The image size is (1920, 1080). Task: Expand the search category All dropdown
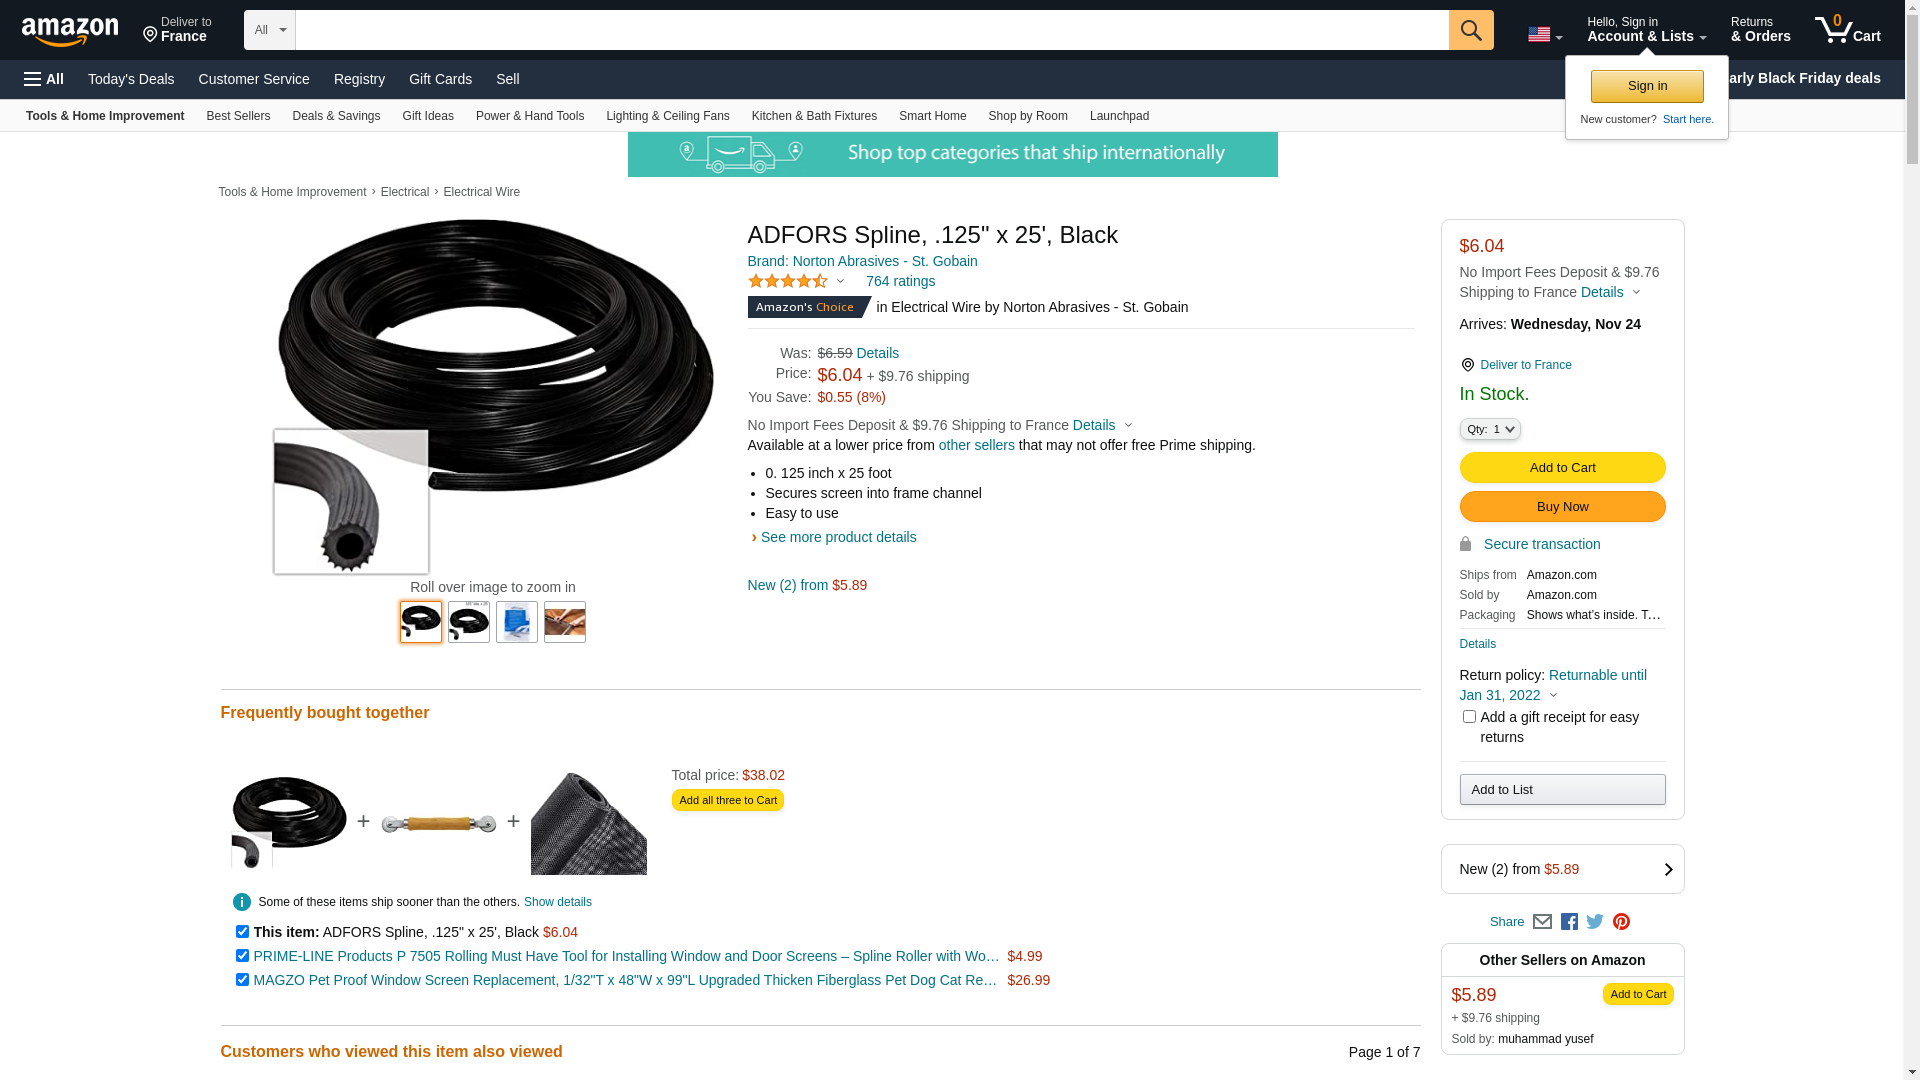click(x=269, y=30)
